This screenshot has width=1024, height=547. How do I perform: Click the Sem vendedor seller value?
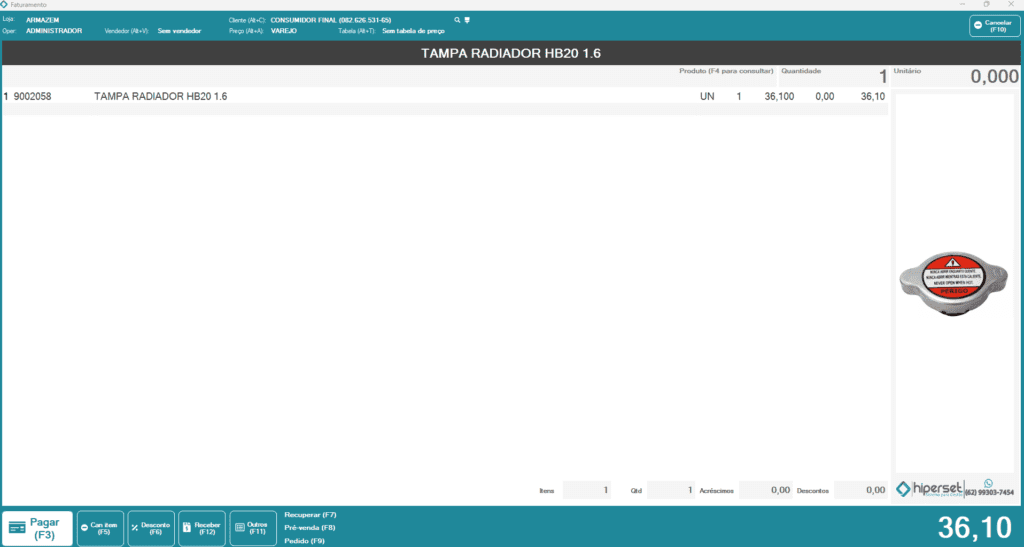[179, 31]
